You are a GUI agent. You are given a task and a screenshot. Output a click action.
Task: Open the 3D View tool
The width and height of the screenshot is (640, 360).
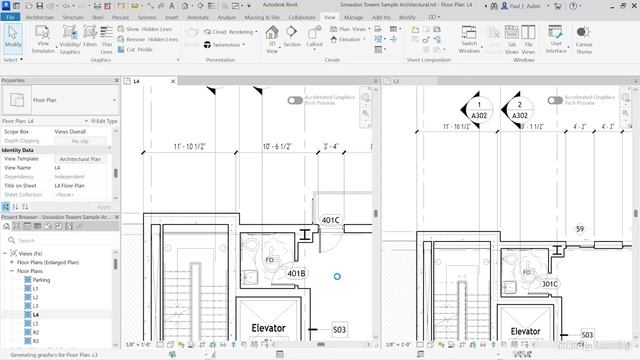tap(272, 39)
